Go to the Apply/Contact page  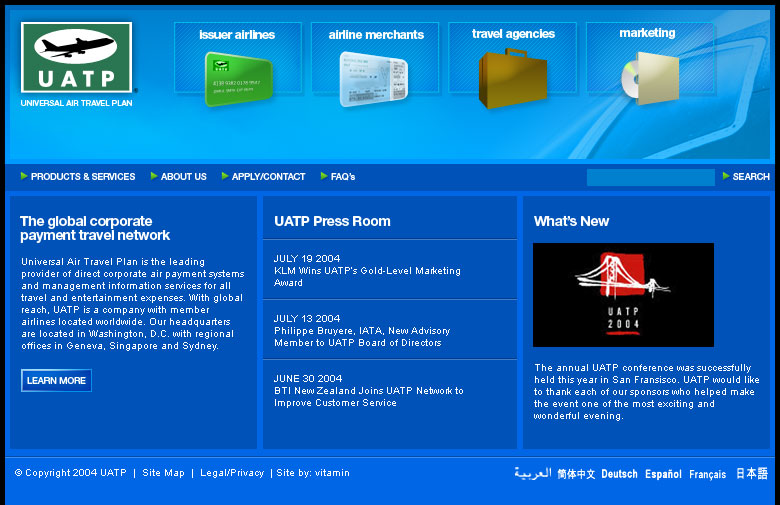(x=268, y=177)
